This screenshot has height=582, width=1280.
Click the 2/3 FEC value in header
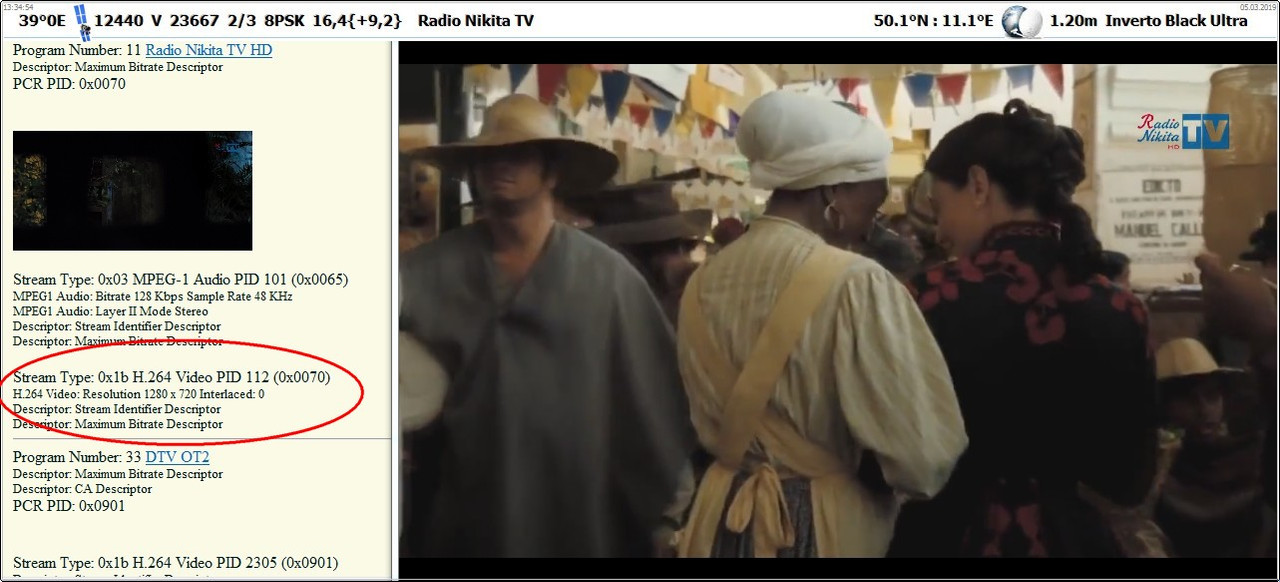(240, 21)
